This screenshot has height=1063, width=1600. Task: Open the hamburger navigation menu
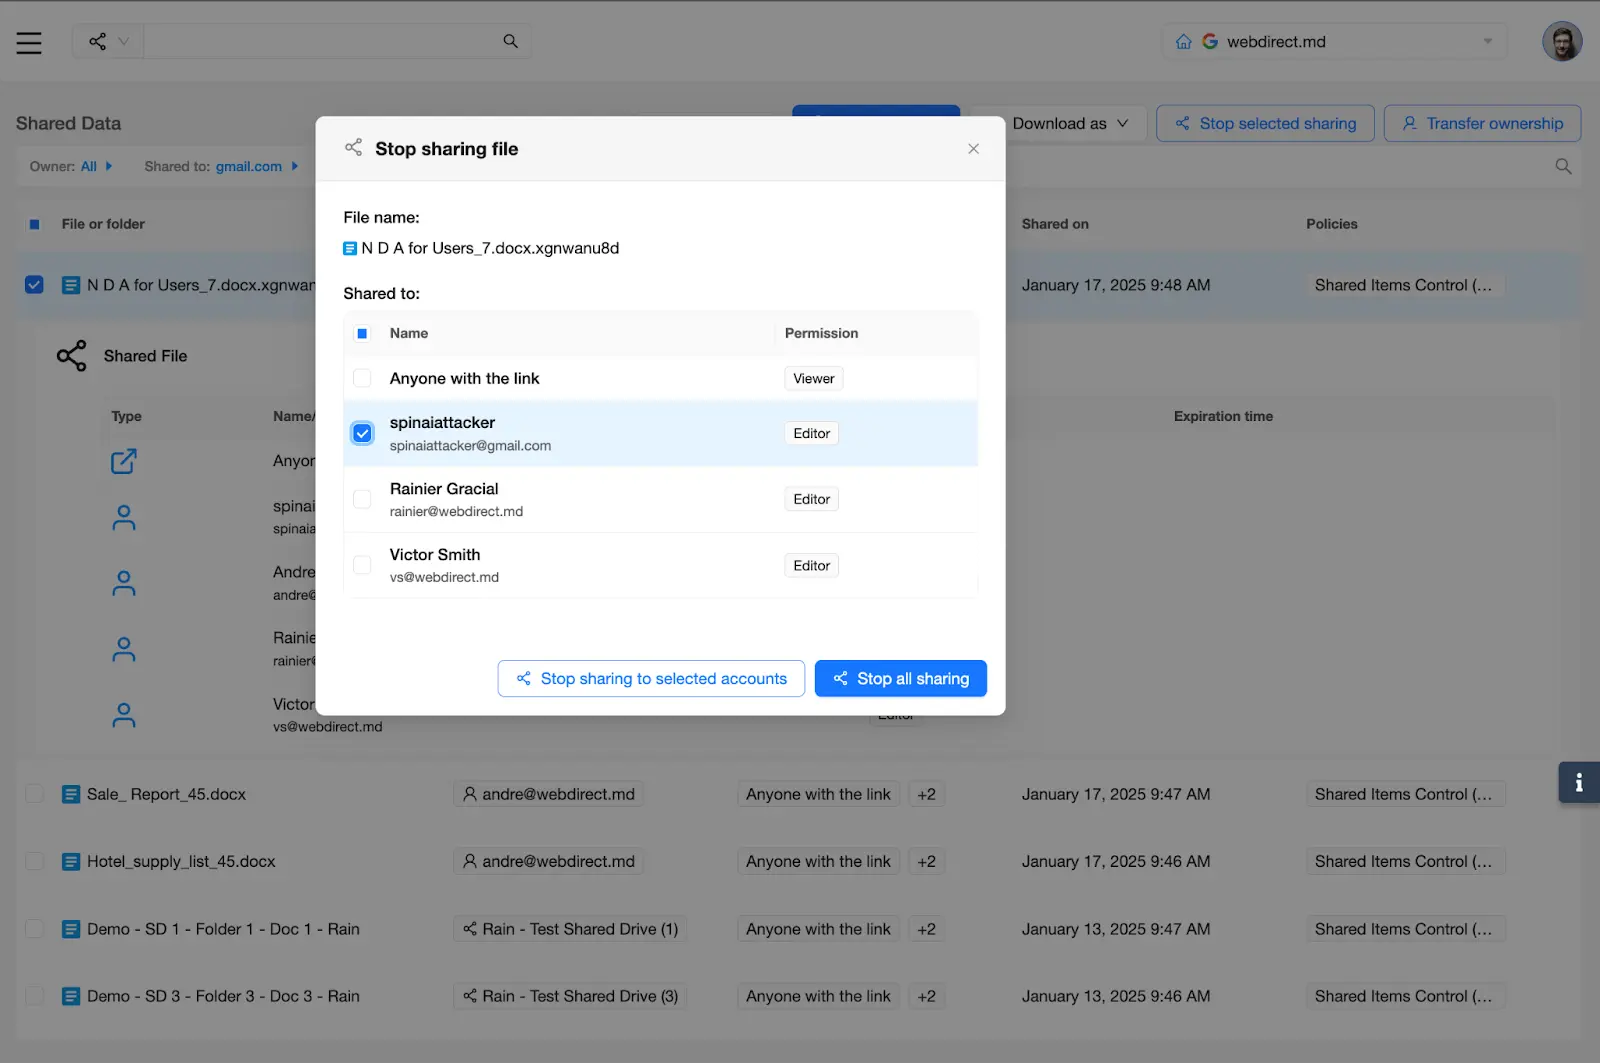[x=28, y=42]
